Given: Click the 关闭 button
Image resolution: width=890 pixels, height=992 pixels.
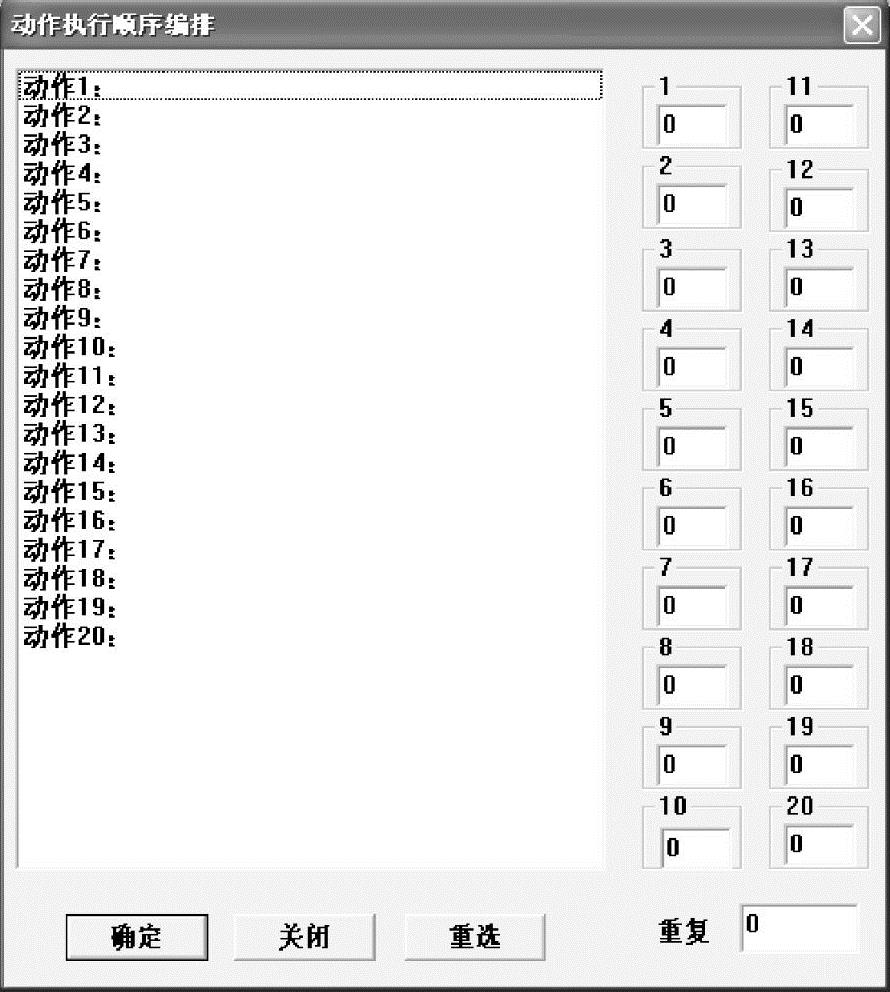Looking at the screenshot, I should (304, 937).
